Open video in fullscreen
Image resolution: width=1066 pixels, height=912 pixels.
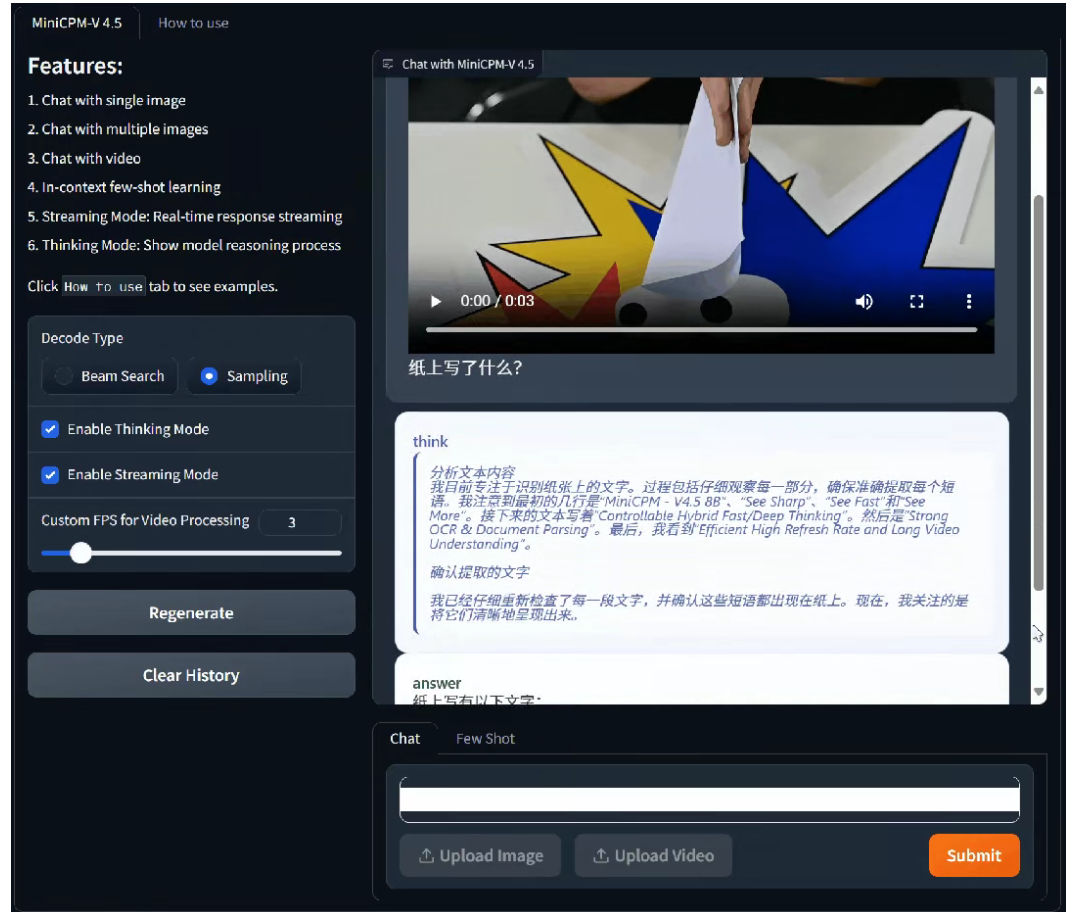click(x=916, y=301)
